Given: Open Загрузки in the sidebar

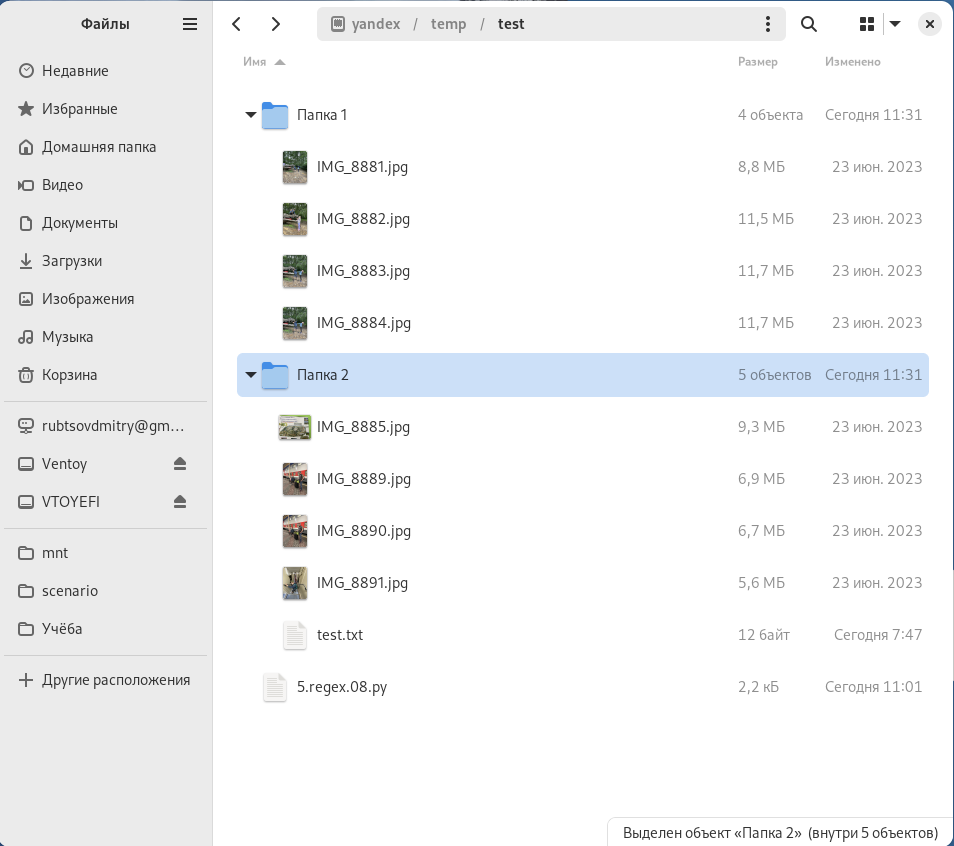Looking at the screenshot, I should coord(72,261).
